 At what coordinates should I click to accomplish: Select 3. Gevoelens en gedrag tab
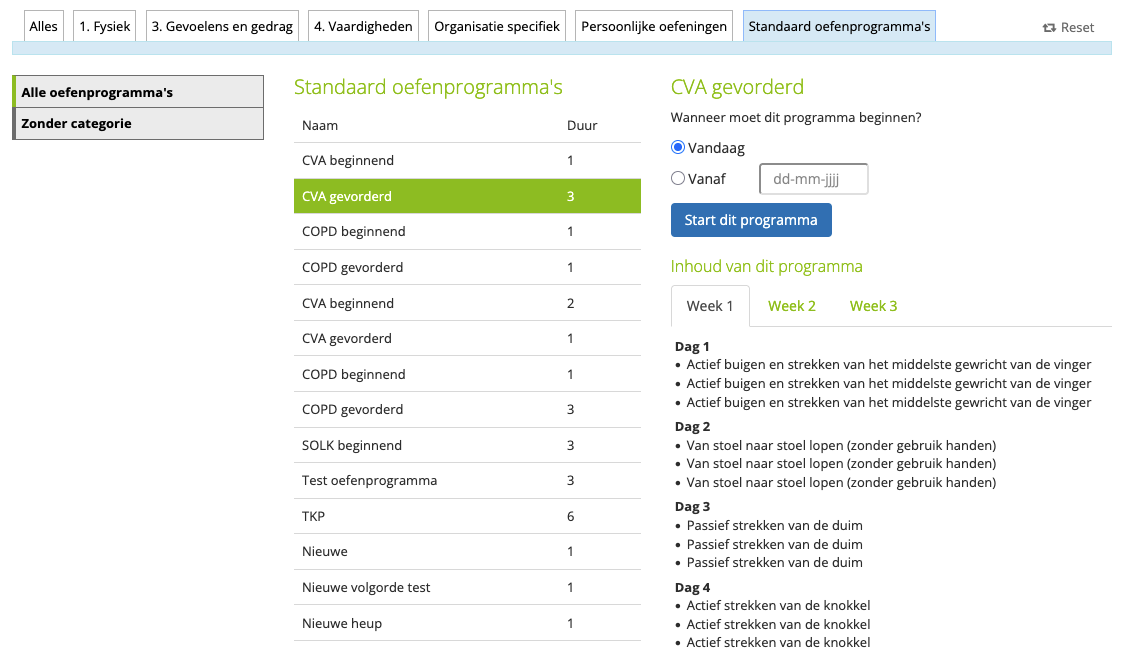coord(222,26)
